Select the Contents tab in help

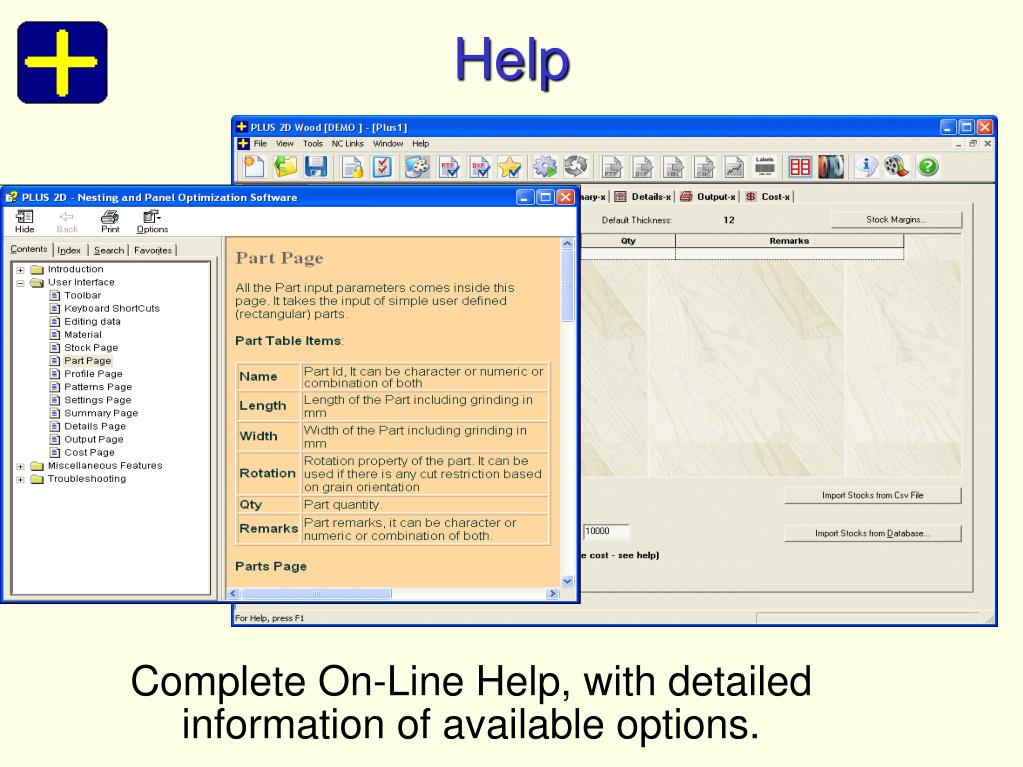pyautogui.click(x=28, y=249)
